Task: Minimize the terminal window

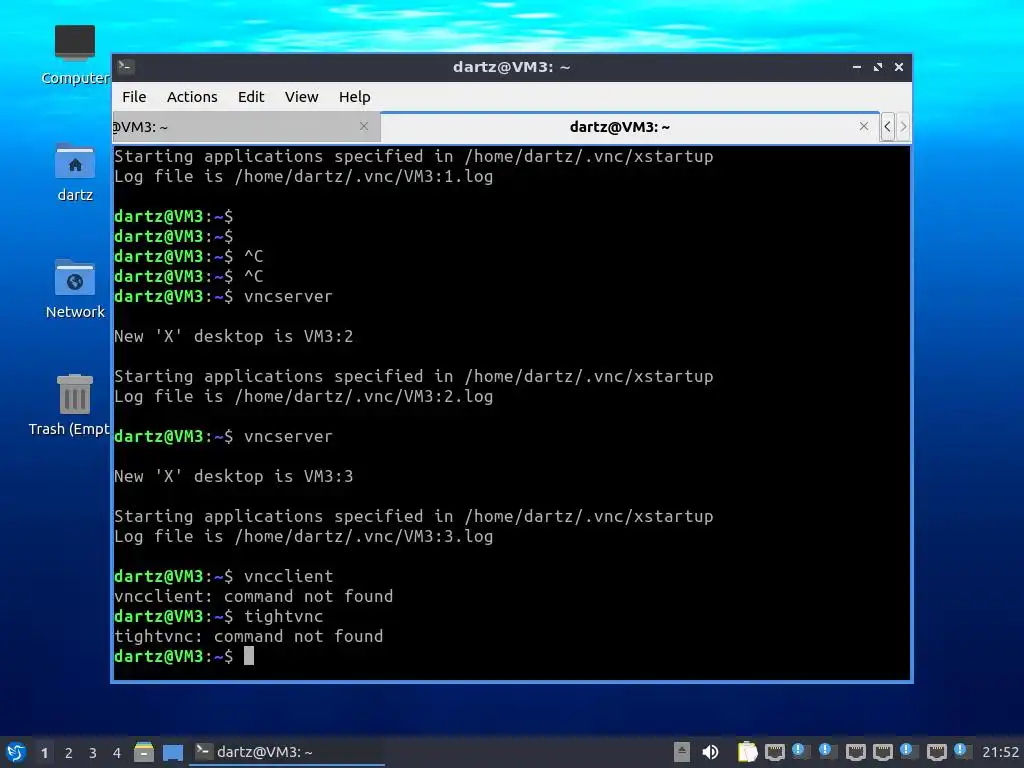Action: [857, 67]
